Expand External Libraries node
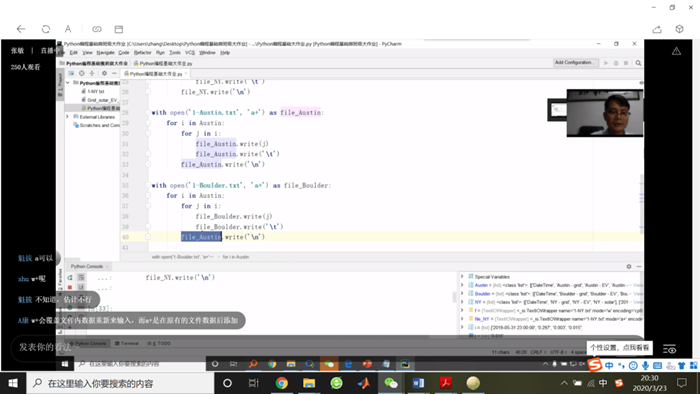Viewport: 700px width, 394px height. (x=67, y=117)
